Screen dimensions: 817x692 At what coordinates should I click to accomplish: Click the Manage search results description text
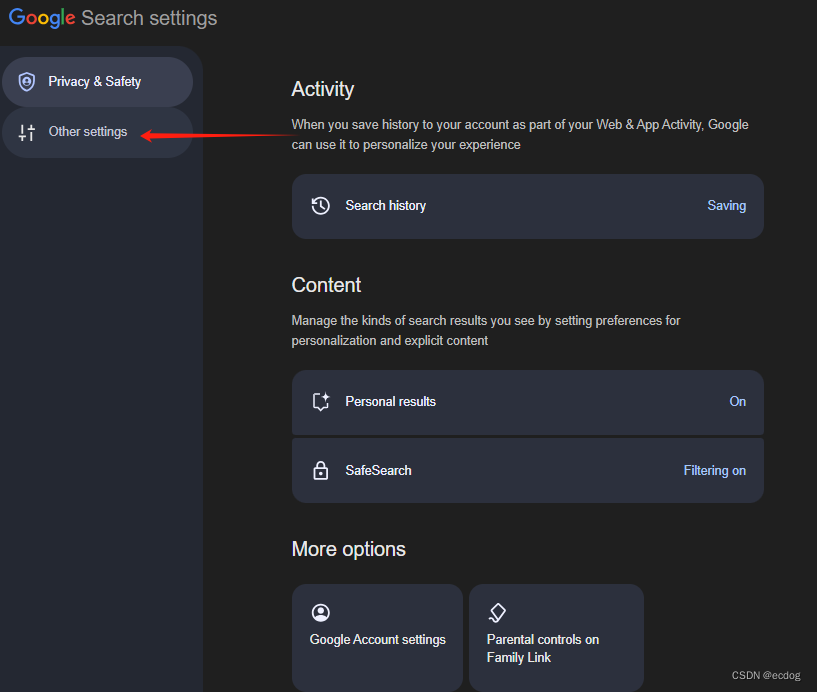(486, 330)
